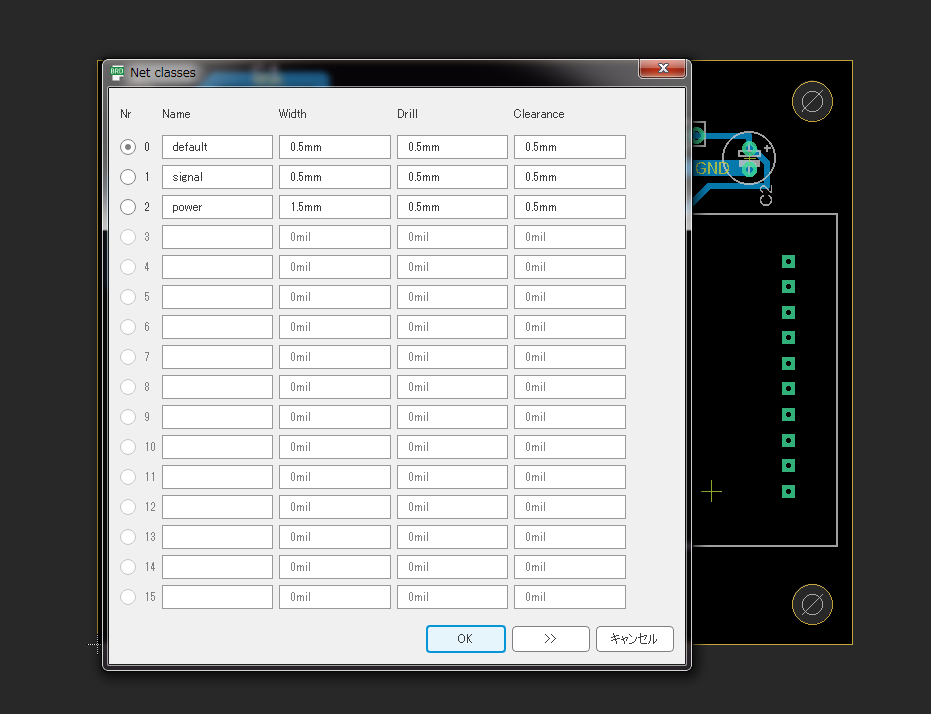Click the Name column header

(176, 114)
